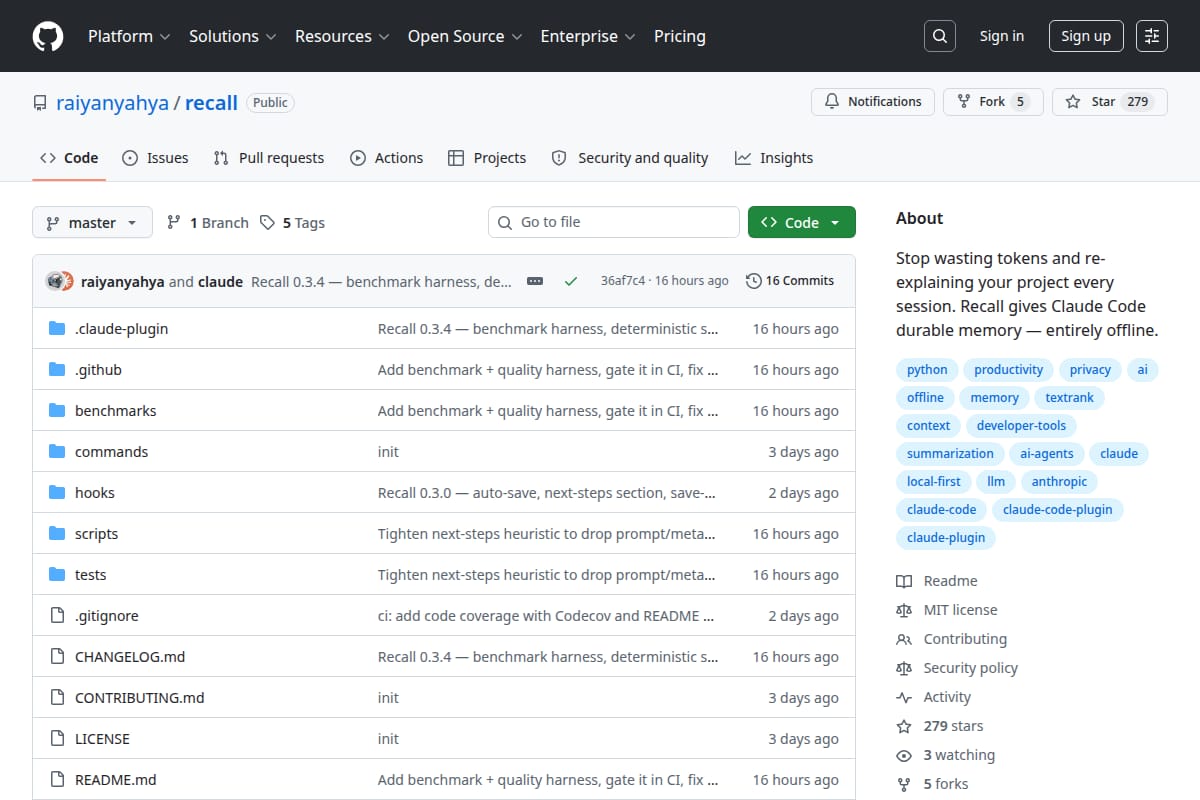
Task: Click the GitHub logo icon
Action: (x=48, y=36)
